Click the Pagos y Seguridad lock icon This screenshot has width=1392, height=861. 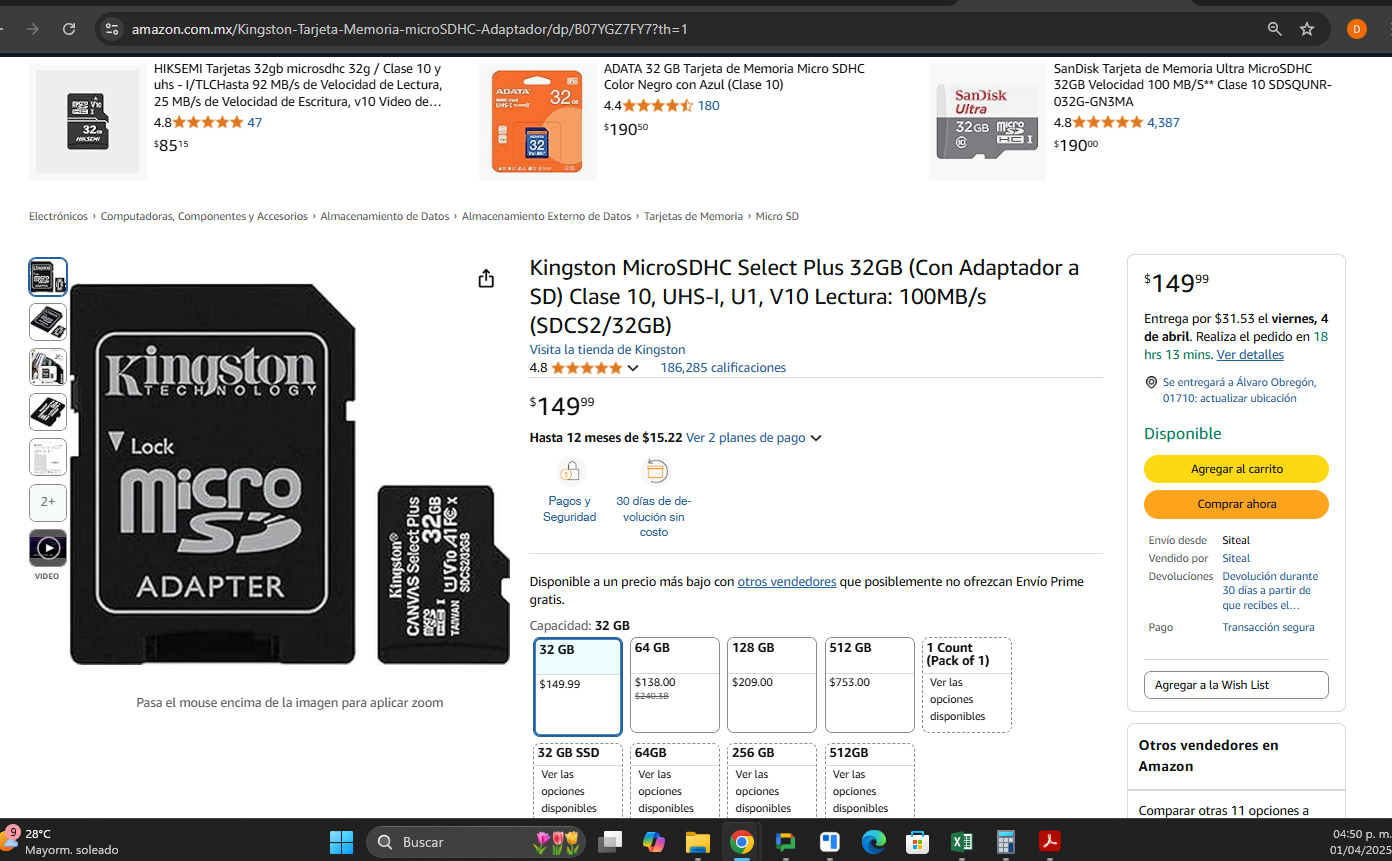(x=570, y=471)
